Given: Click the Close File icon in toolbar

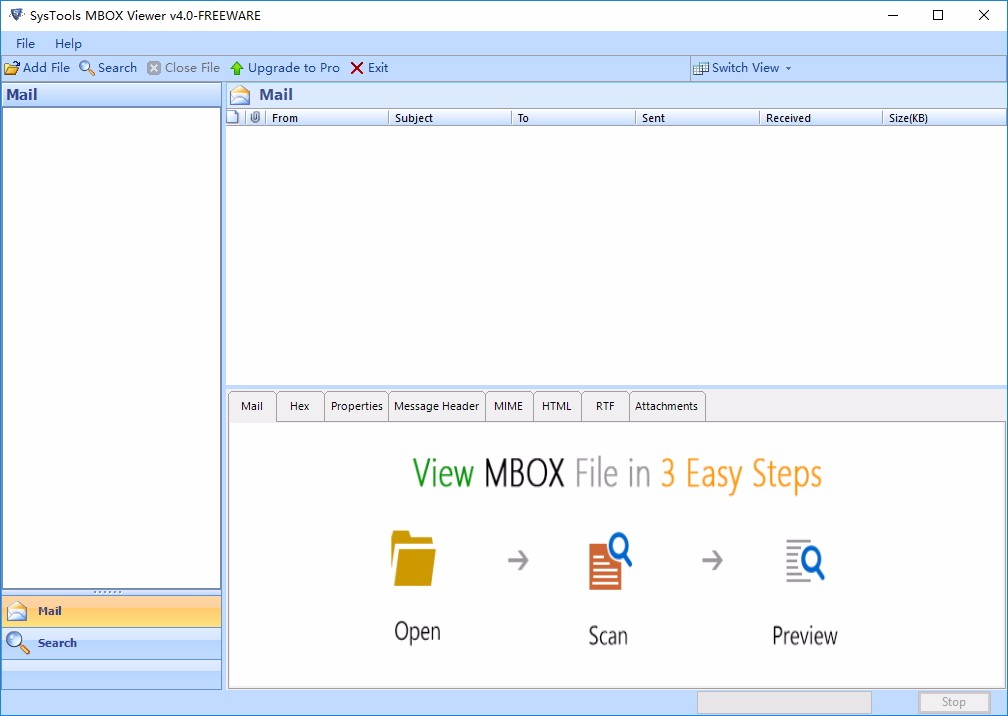Looking at the screenshot, I should tap(154, 68).
